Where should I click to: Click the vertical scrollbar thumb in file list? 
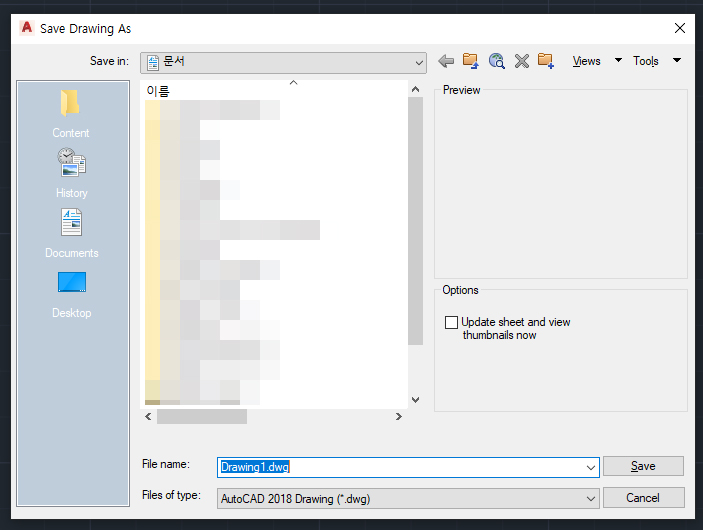(416, 221)
